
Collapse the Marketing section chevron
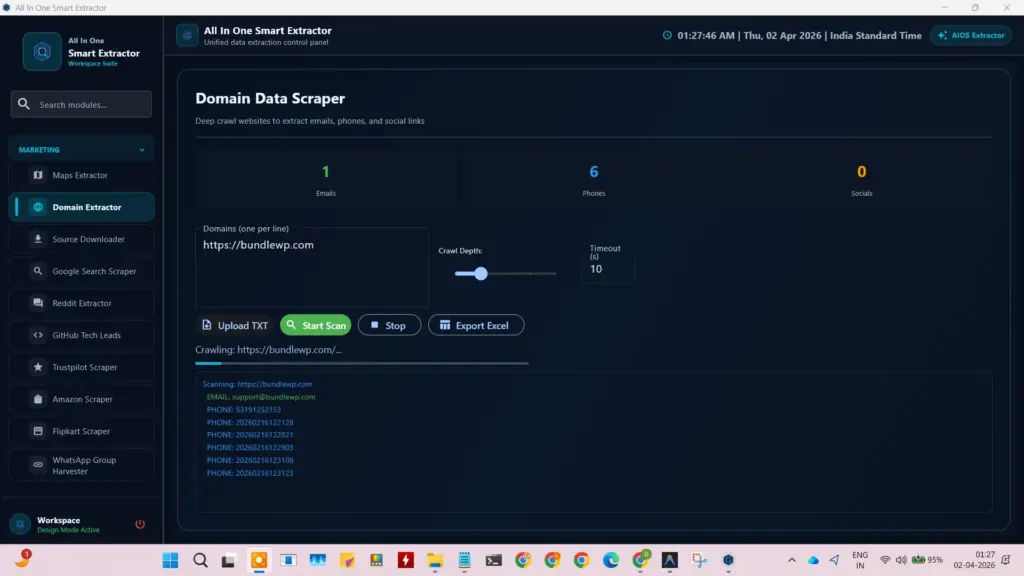click(142, 150)
